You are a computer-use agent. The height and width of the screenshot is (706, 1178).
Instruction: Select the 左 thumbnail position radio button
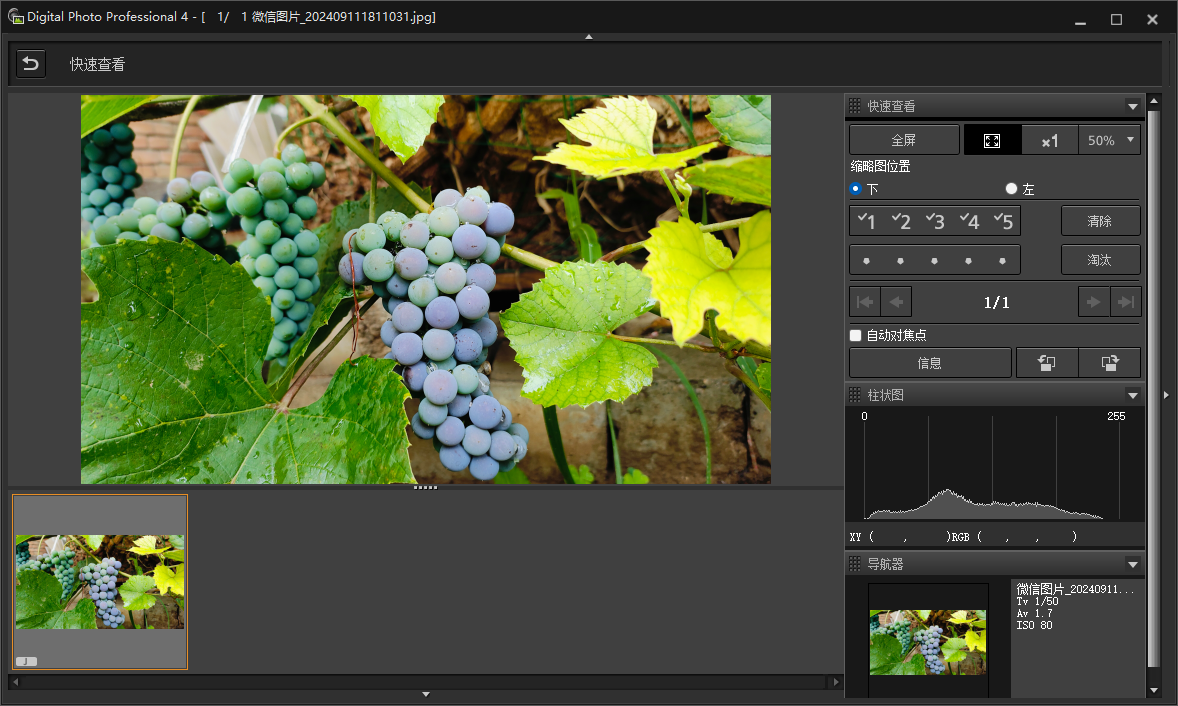(1011, 189)
